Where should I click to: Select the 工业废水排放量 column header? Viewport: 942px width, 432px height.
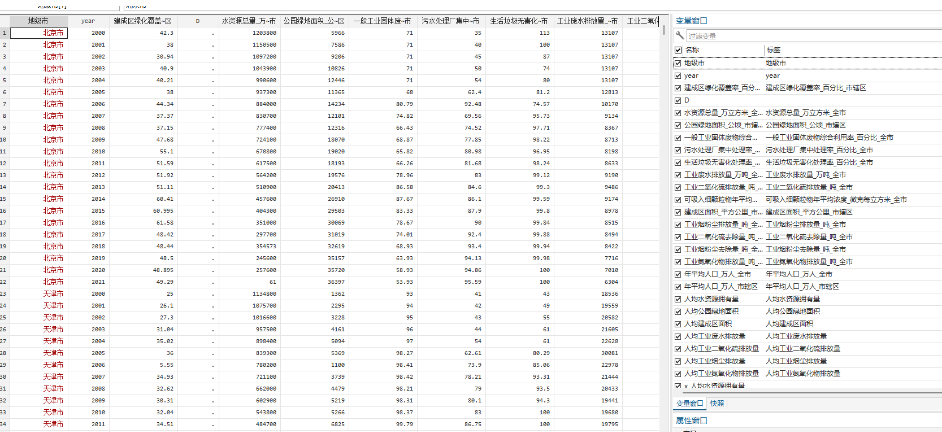coord(588,20)
